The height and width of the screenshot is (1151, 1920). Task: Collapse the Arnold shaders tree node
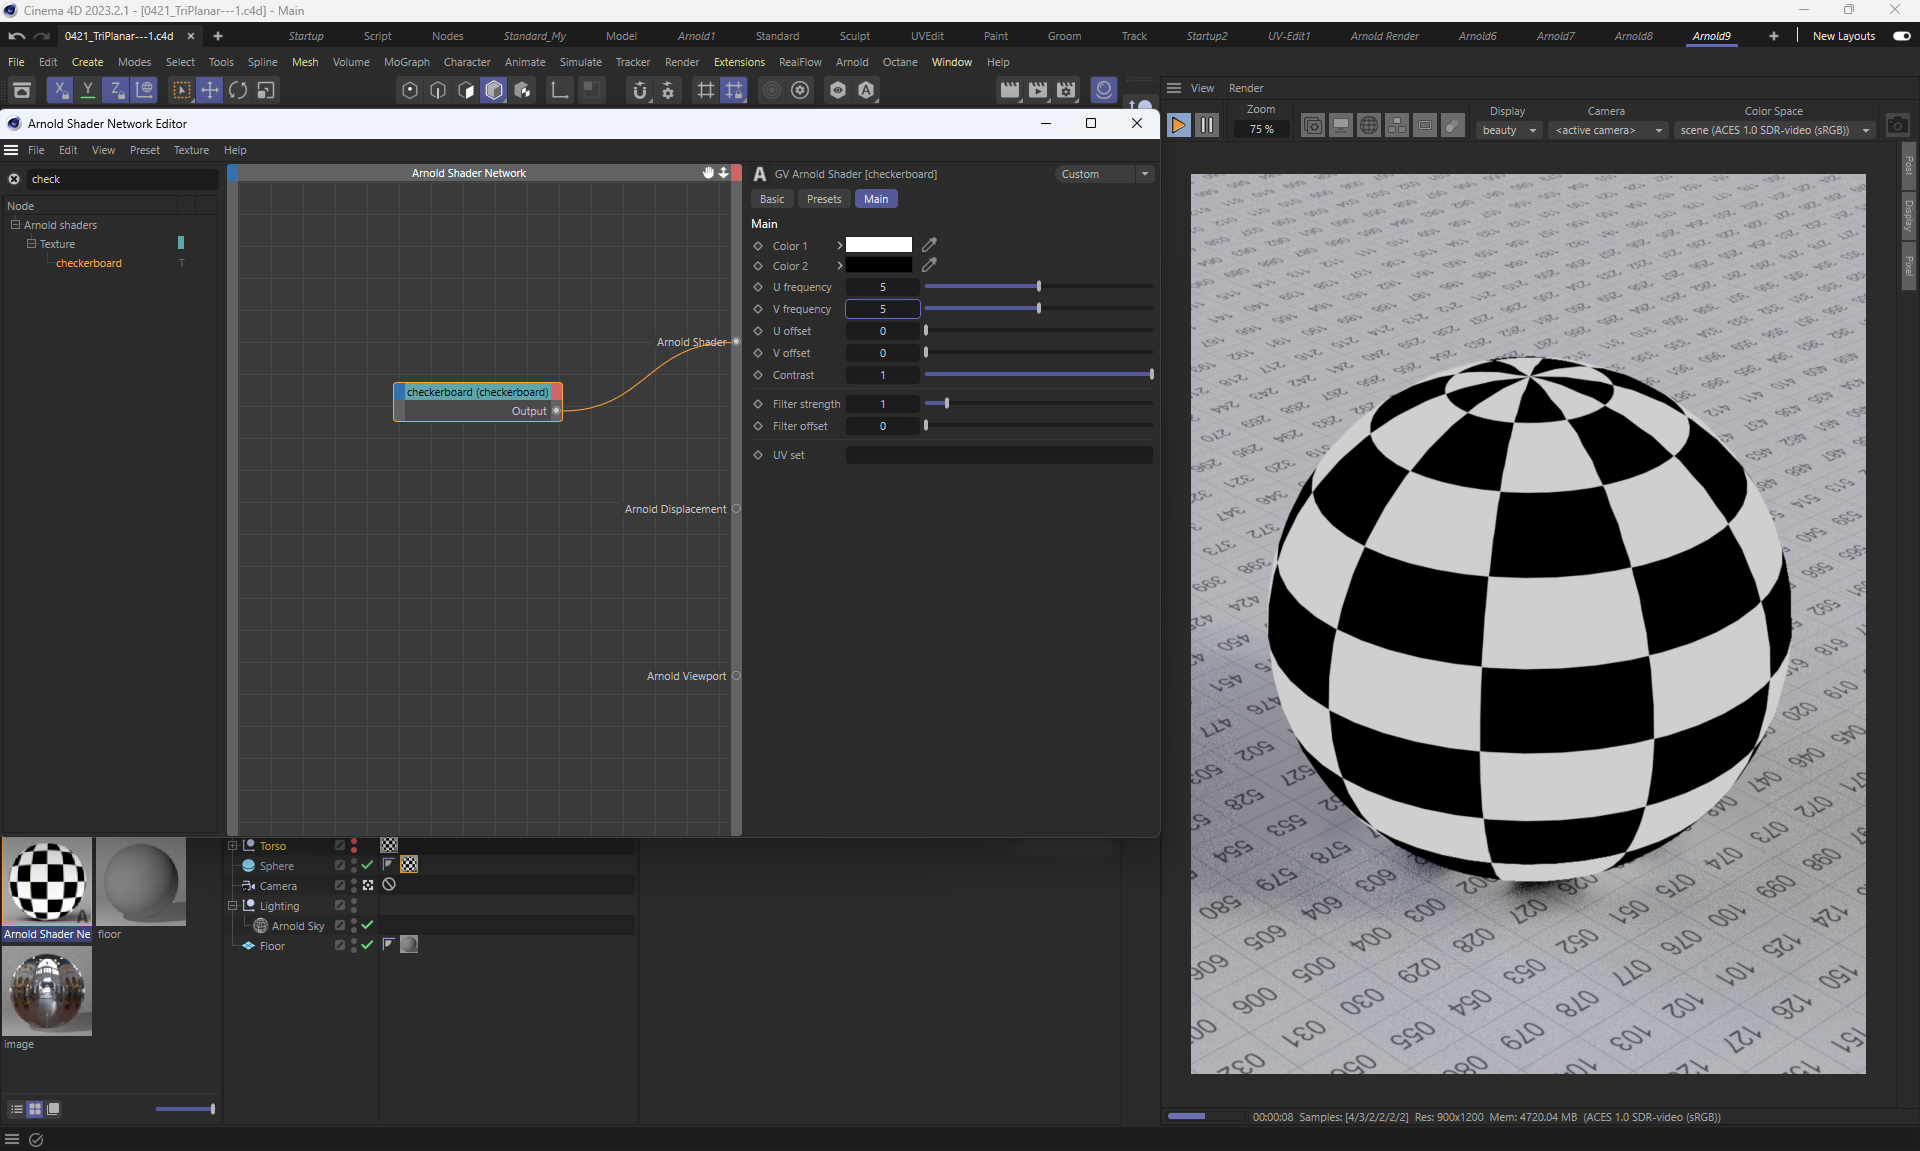(x=16, y=225)
